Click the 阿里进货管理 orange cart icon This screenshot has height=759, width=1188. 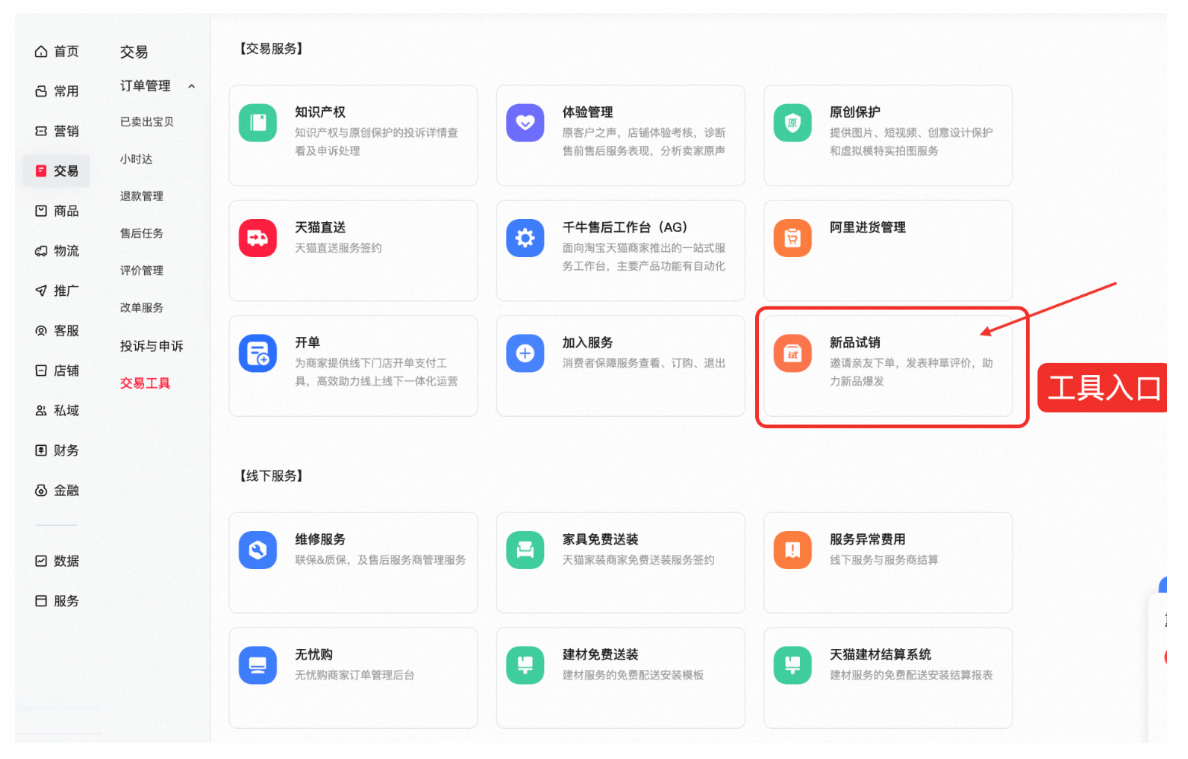click(x=793, y=238)
